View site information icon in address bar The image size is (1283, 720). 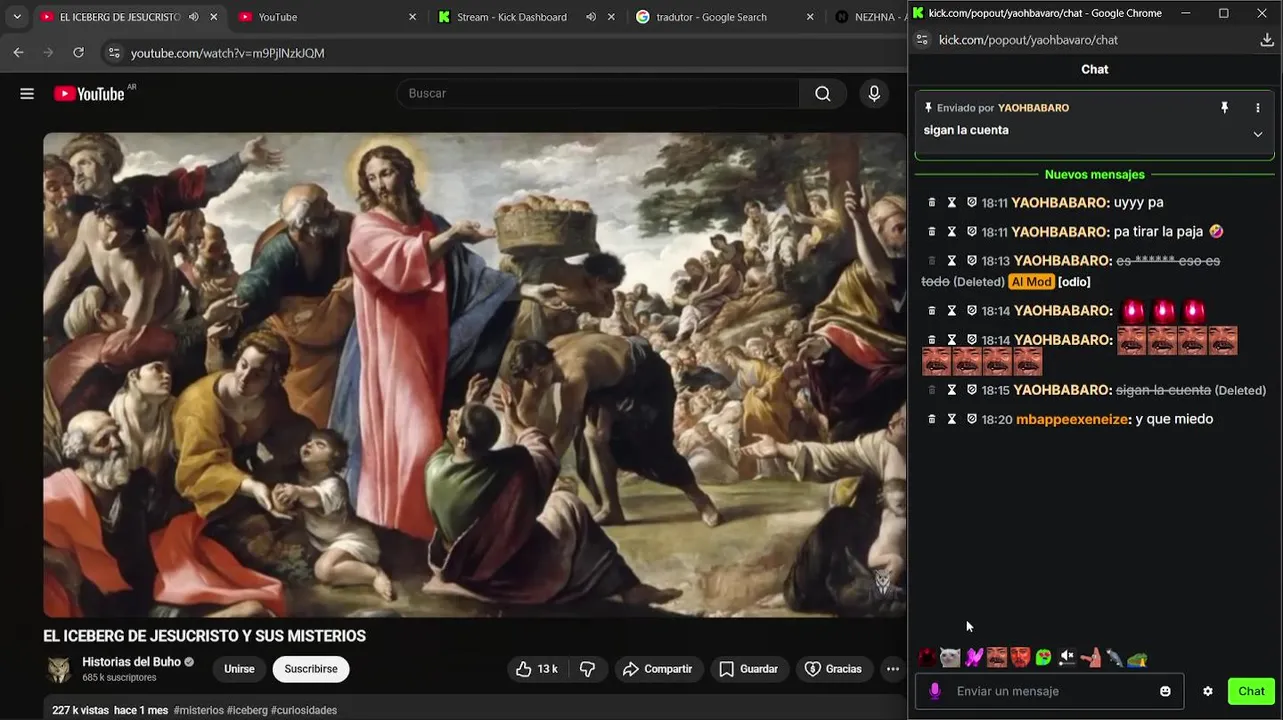(113, 53)
